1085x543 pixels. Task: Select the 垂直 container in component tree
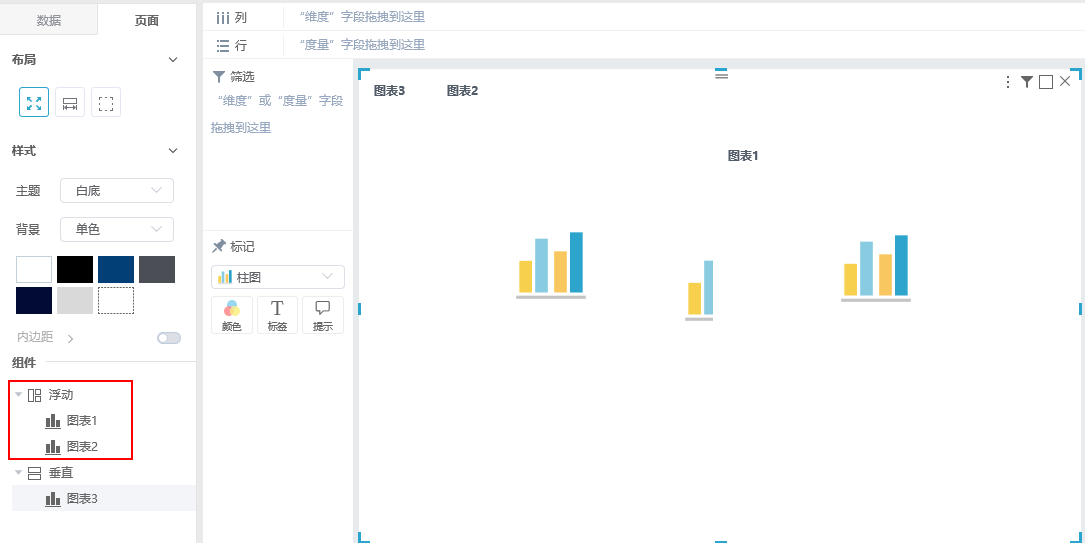[x=61, y=473]
